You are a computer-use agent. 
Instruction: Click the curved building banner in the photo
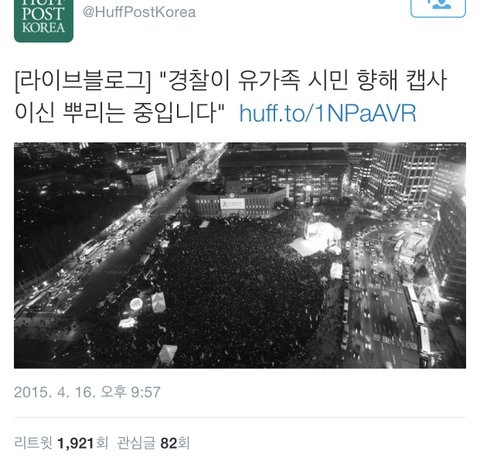click(233, 203)
